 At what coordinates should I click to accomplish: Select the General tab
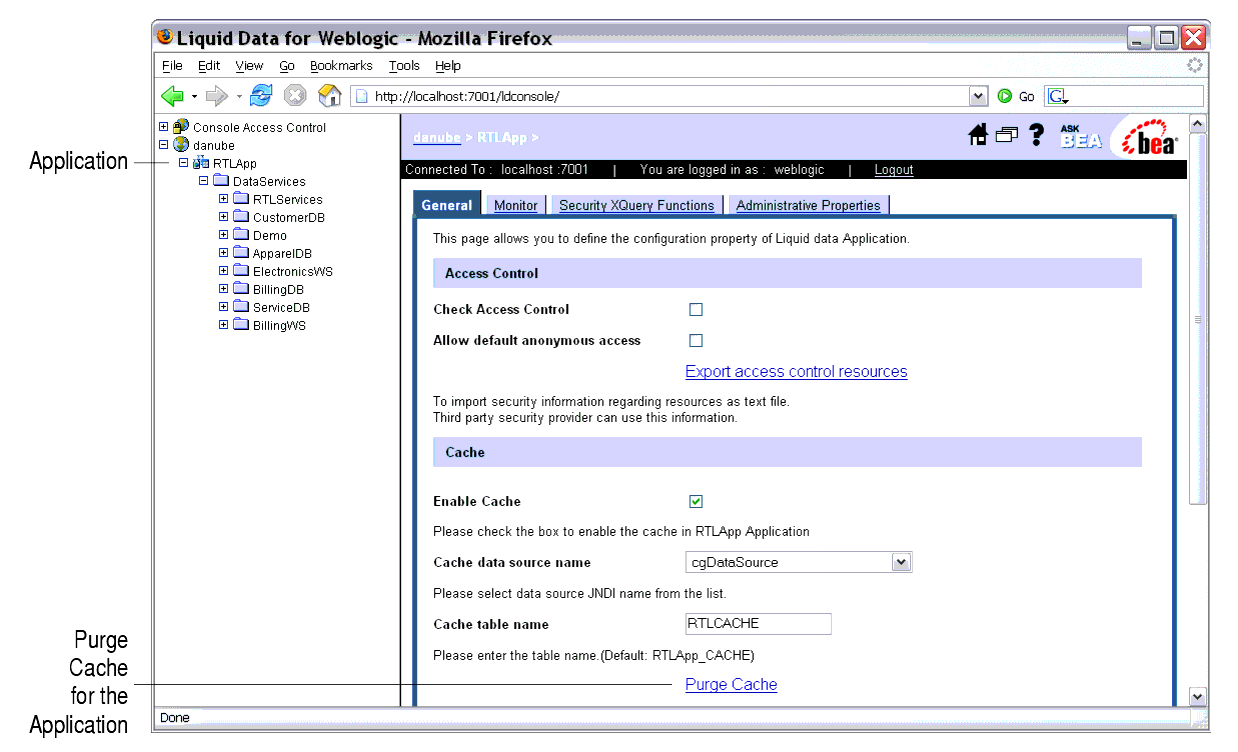pos(447,205)
